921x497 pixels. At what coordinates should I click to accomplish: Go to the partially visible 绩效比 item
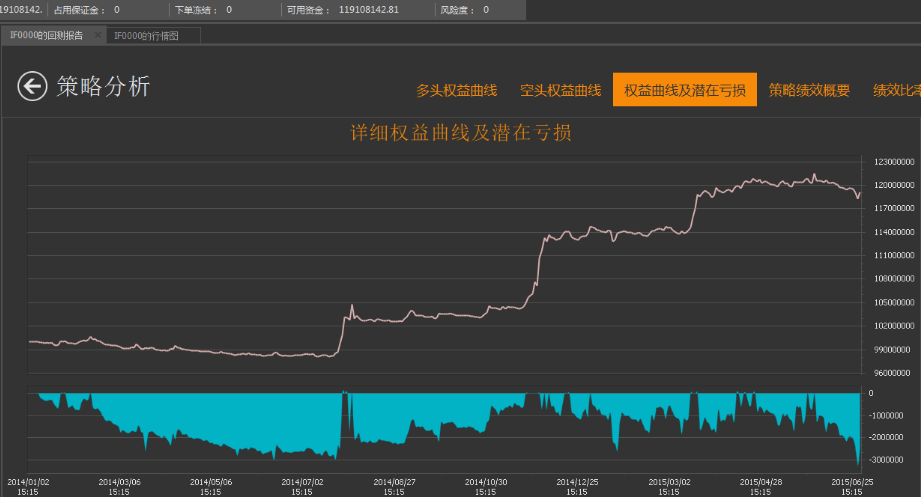(x=896, y=91)
